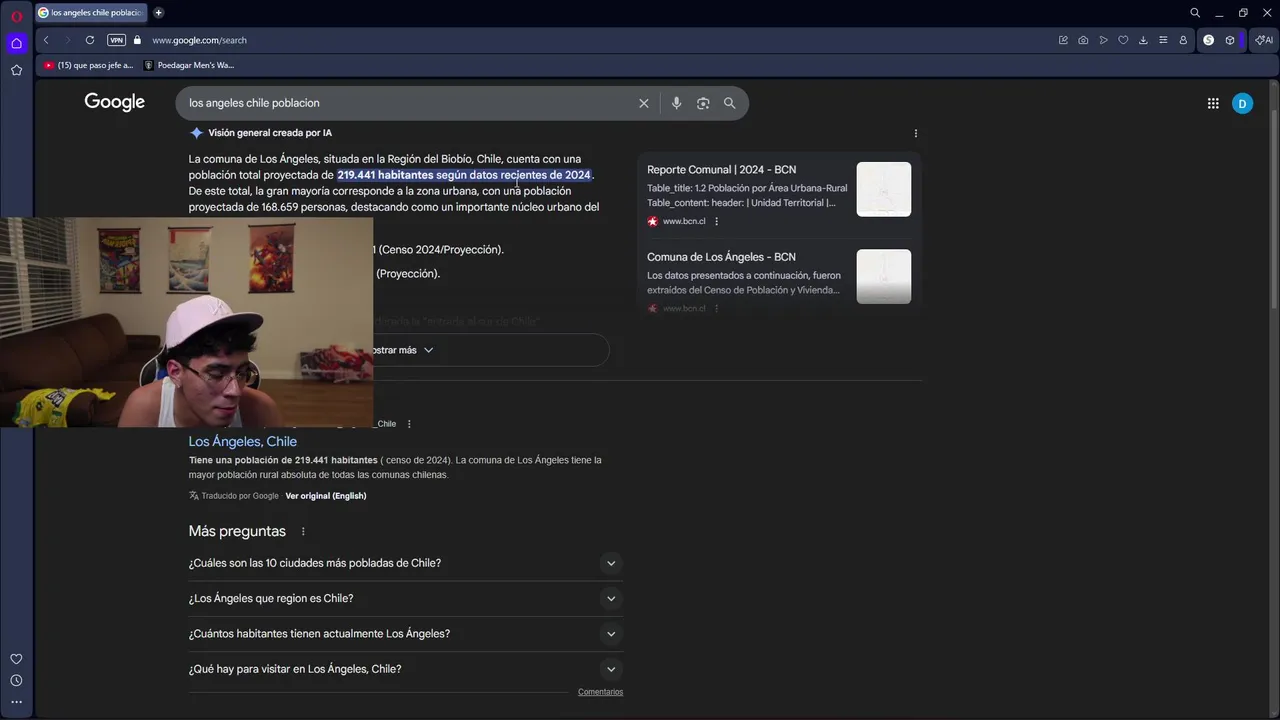Reload the page with the refresh icon
The image size is (1280, 720).
coord(90,40)
